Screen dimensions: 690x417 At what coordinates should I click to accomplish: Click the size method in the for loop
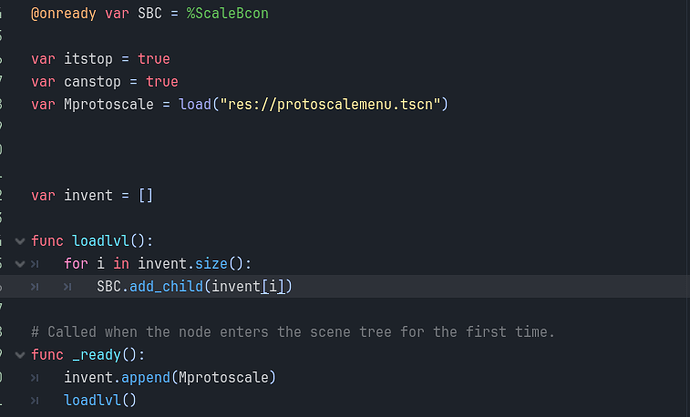click(x=211, y=264)
